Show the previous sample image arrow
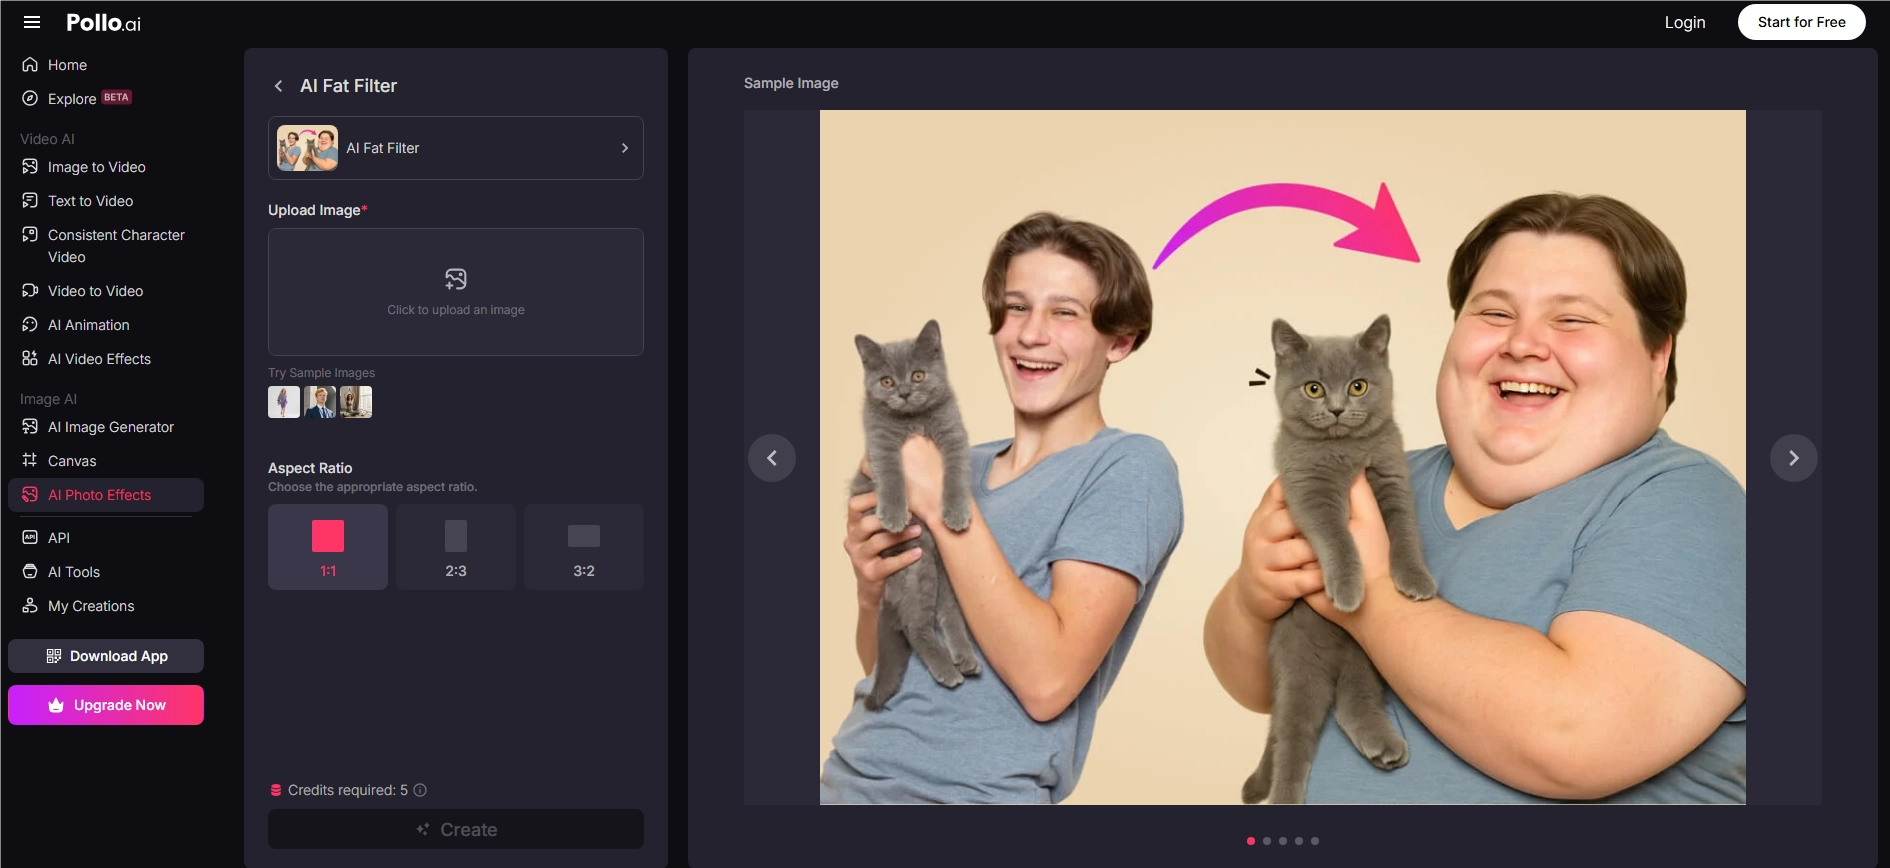Viewport: 1890px width, 868px height. 772,458
